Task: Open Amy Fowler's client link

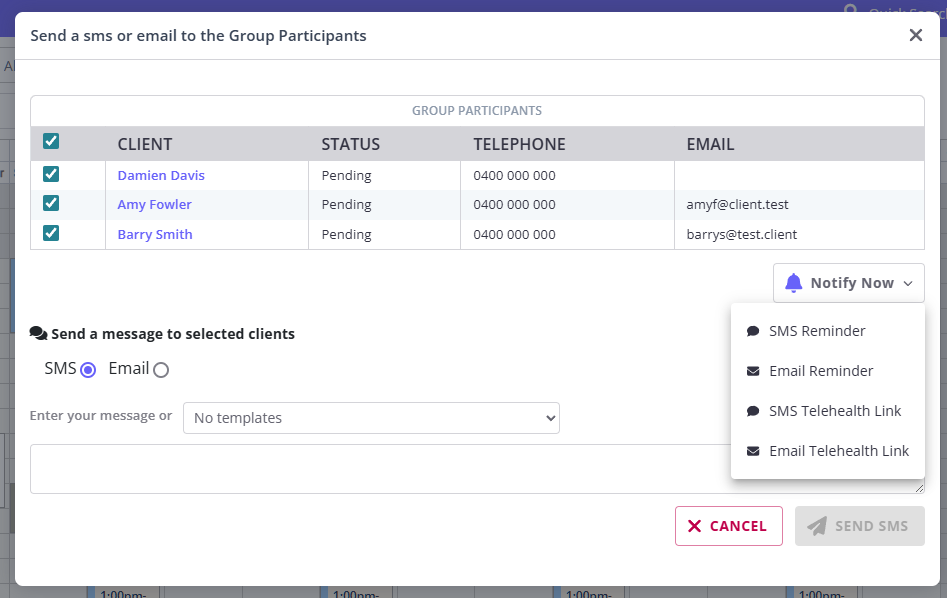Action: click(x=154, y=204)
